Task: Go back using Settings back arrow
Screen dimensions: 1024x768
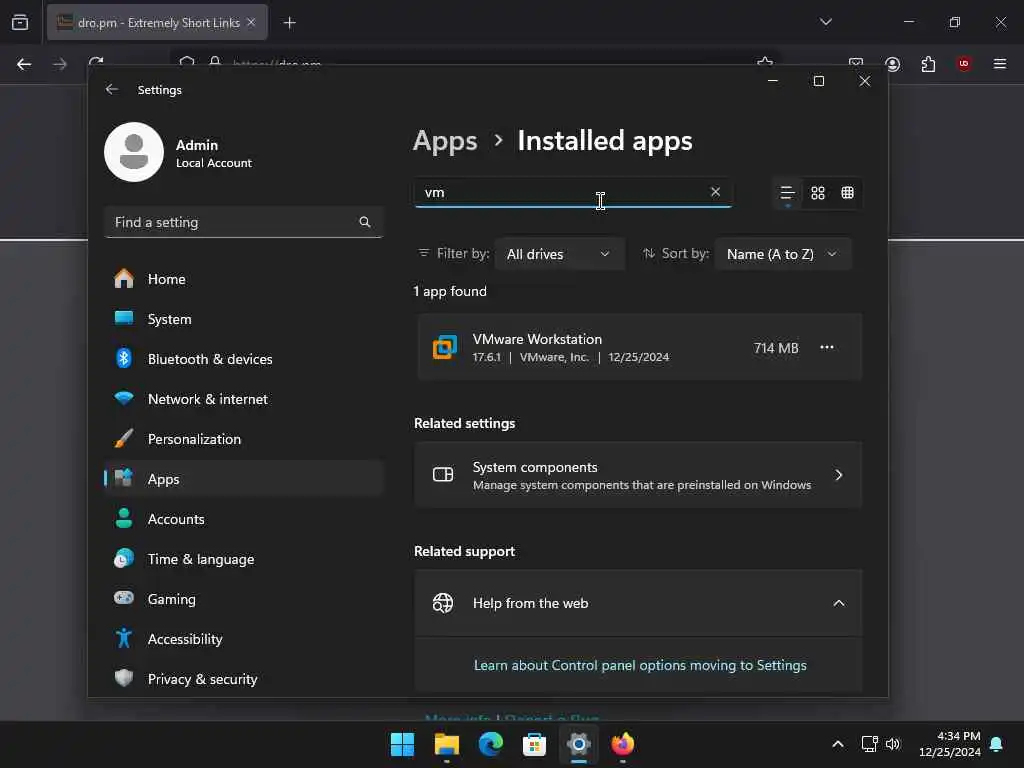Action: (x=112, y=89)
